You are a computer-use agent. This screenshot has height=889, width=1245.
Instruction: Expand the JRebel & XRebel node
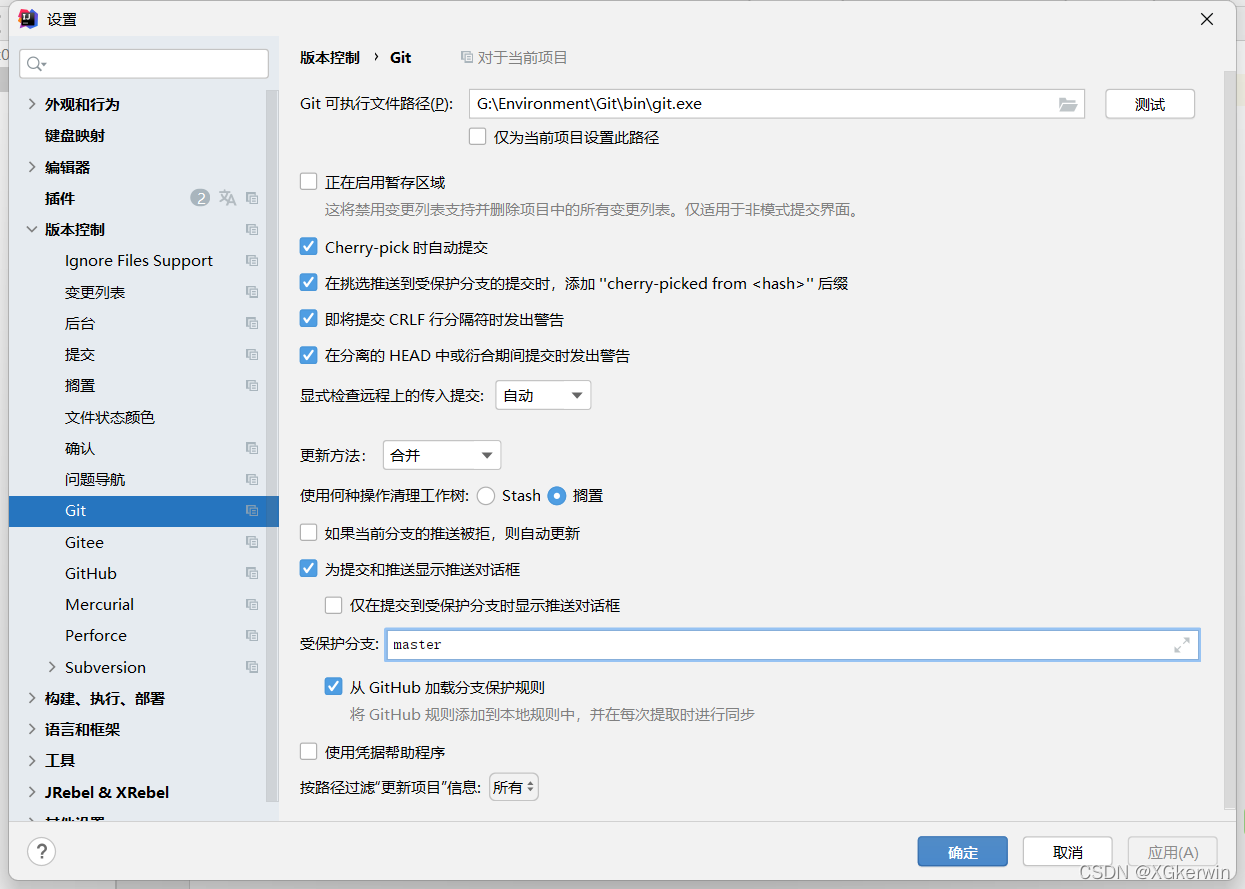(32, 792)
